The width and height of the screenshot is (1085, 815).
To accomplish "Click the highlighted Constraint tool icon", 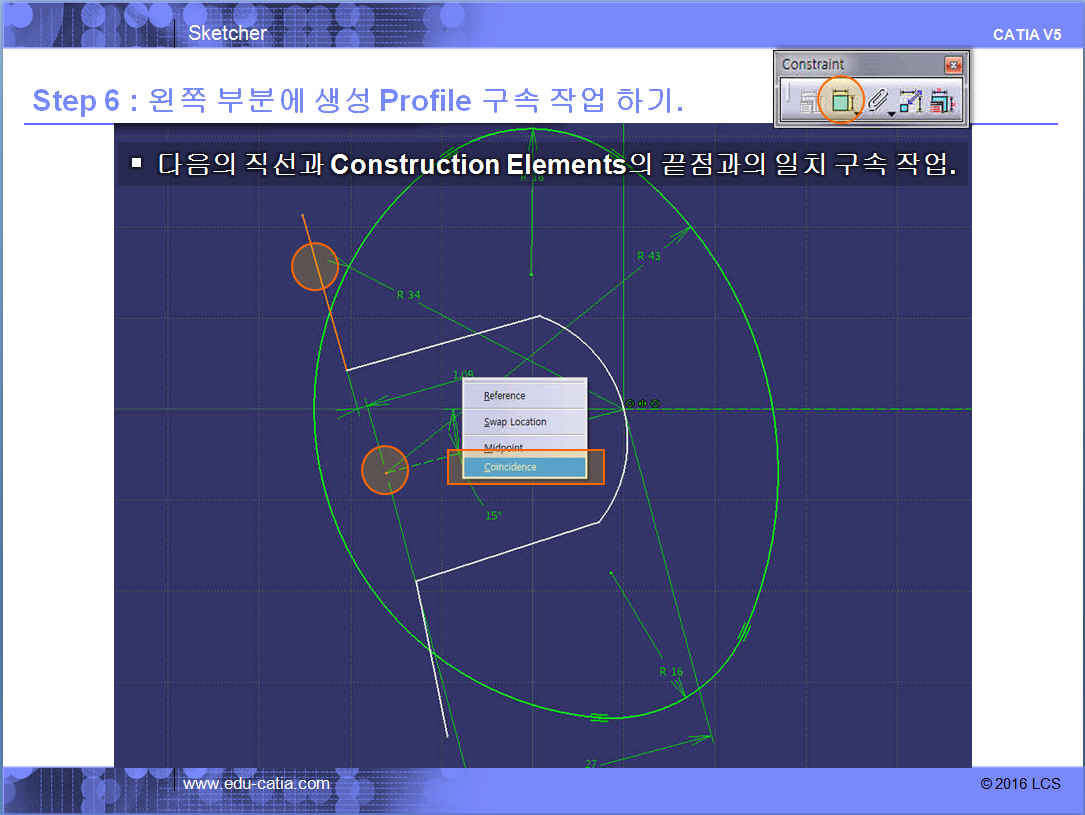I will [840, 100].
